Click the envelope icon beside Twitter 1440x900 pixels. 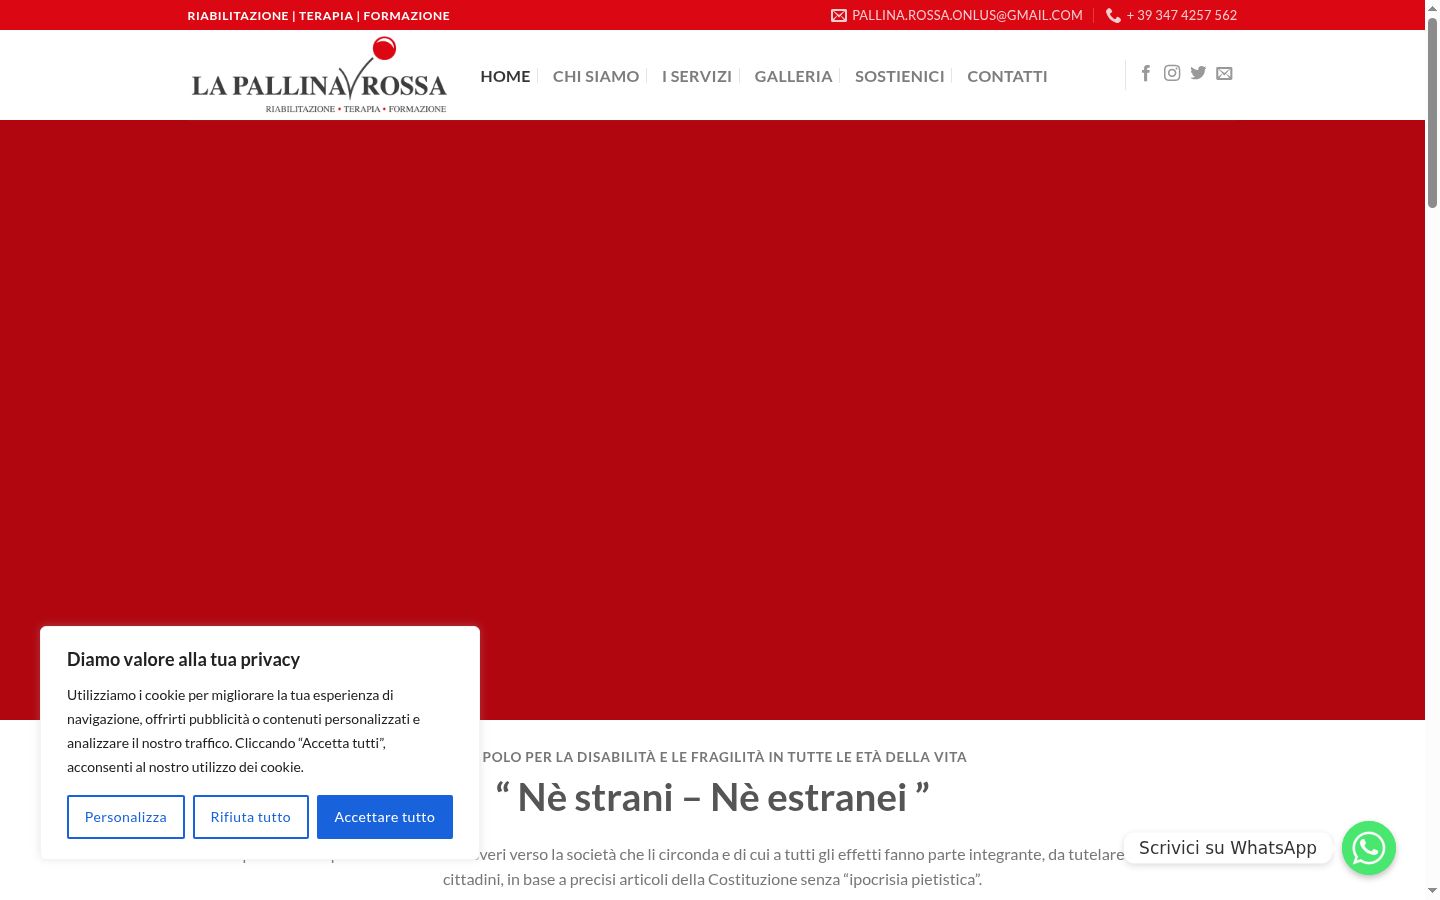(1224, 73)
